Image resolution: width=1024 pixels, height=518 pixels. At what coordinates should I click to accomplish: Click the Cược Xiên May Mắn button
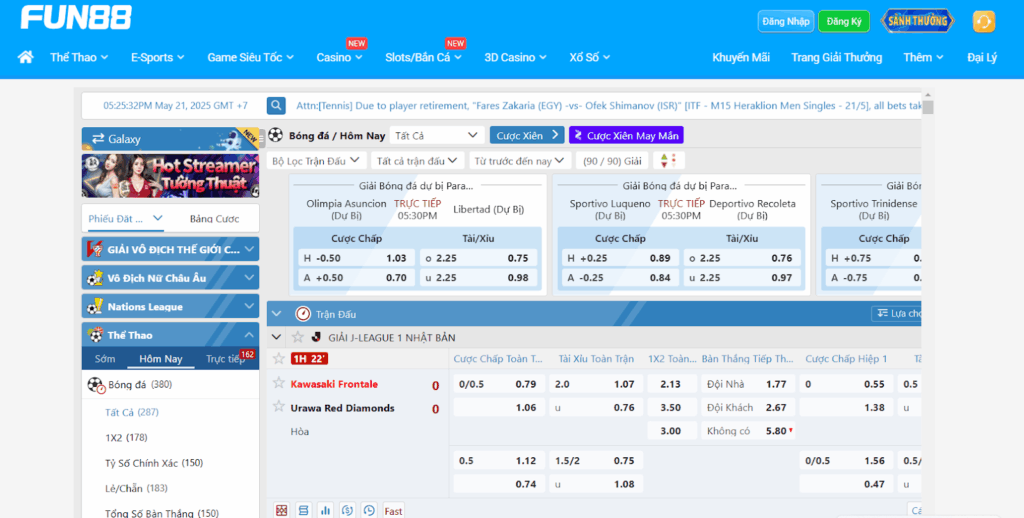tap(626, 135)
